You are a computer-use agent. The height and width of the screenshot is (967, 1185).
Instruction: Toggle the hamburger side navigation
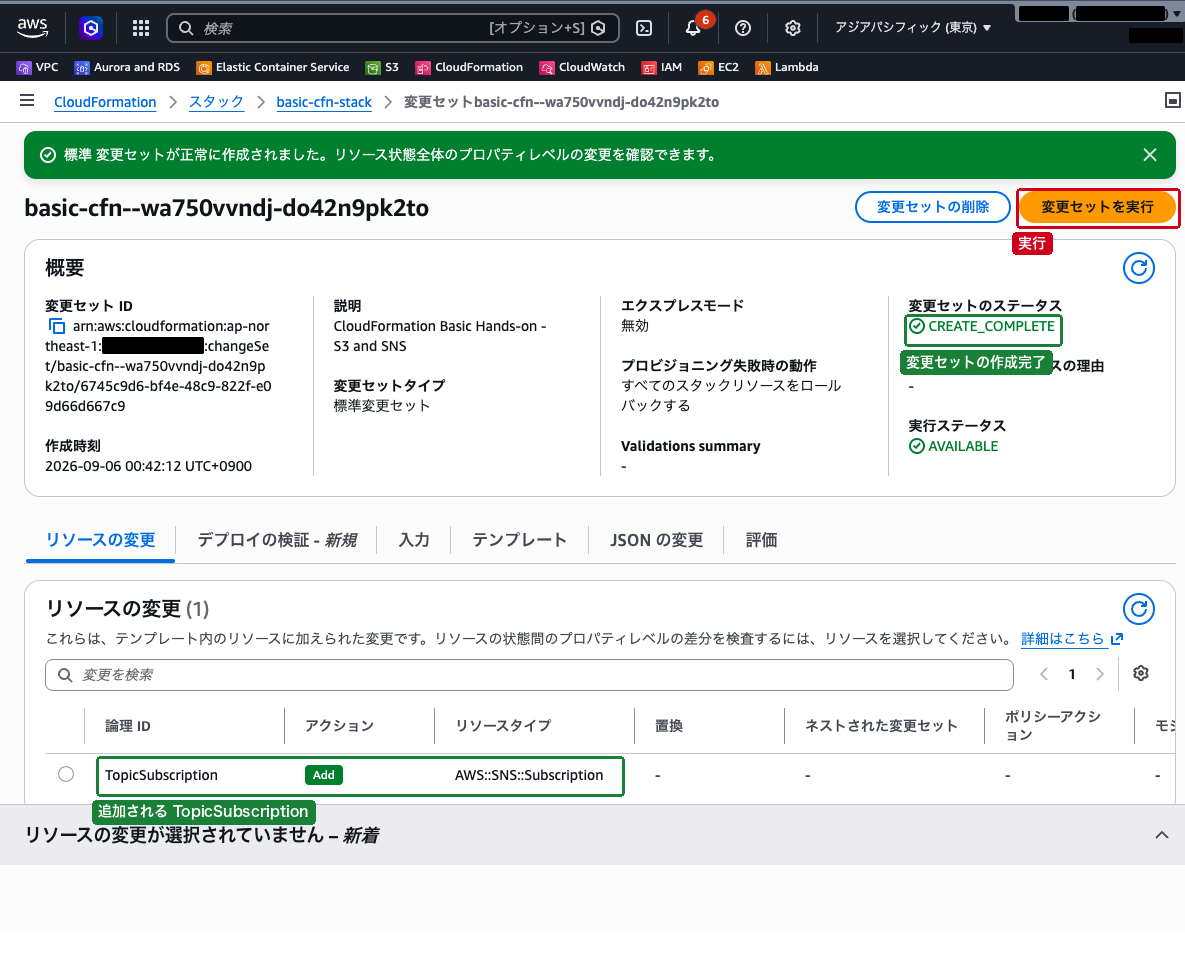tap(27, 100)
